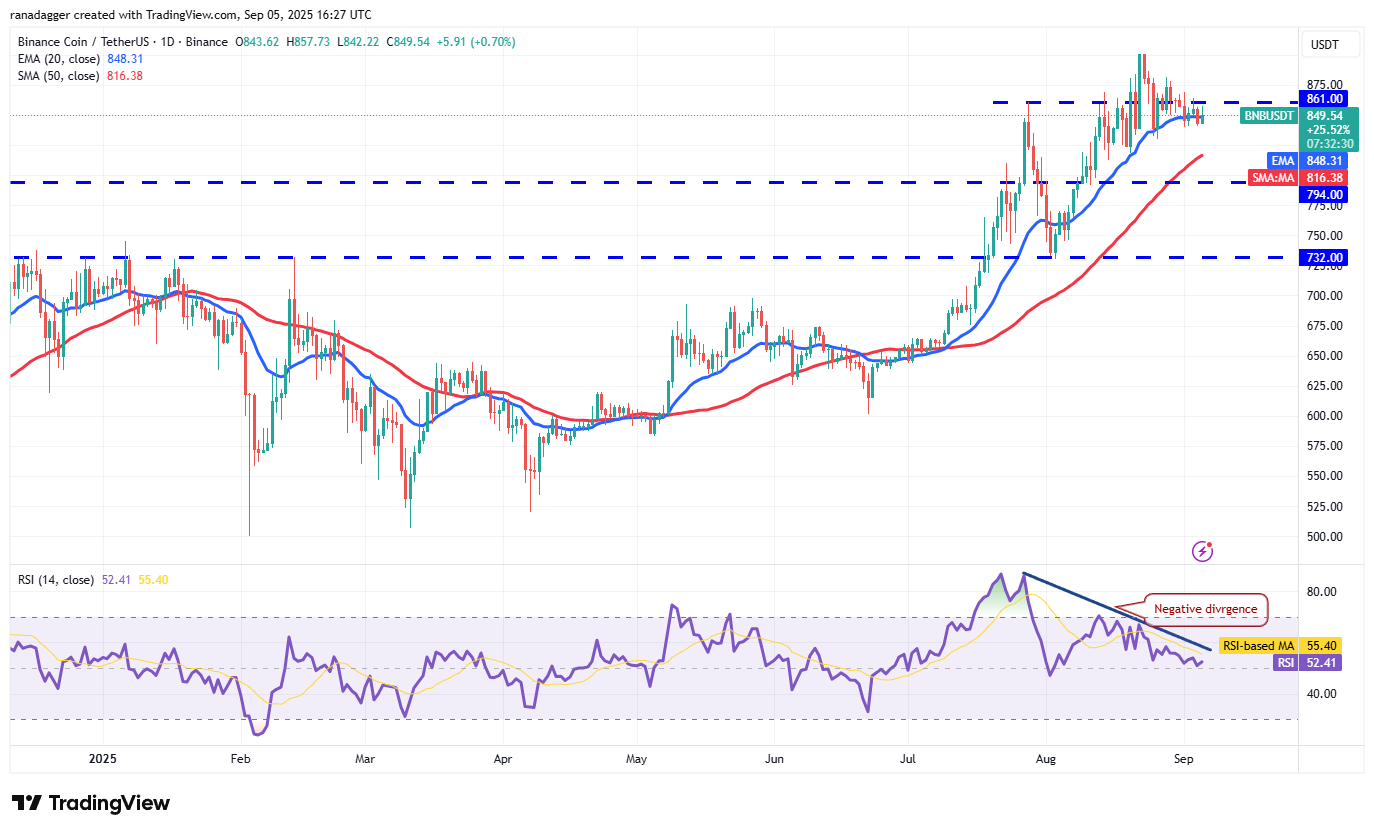Viewport: 1374px width, 833px height.
Task: Toggle visibility of EMA (20, close) indicator
Action: point(60,59)
